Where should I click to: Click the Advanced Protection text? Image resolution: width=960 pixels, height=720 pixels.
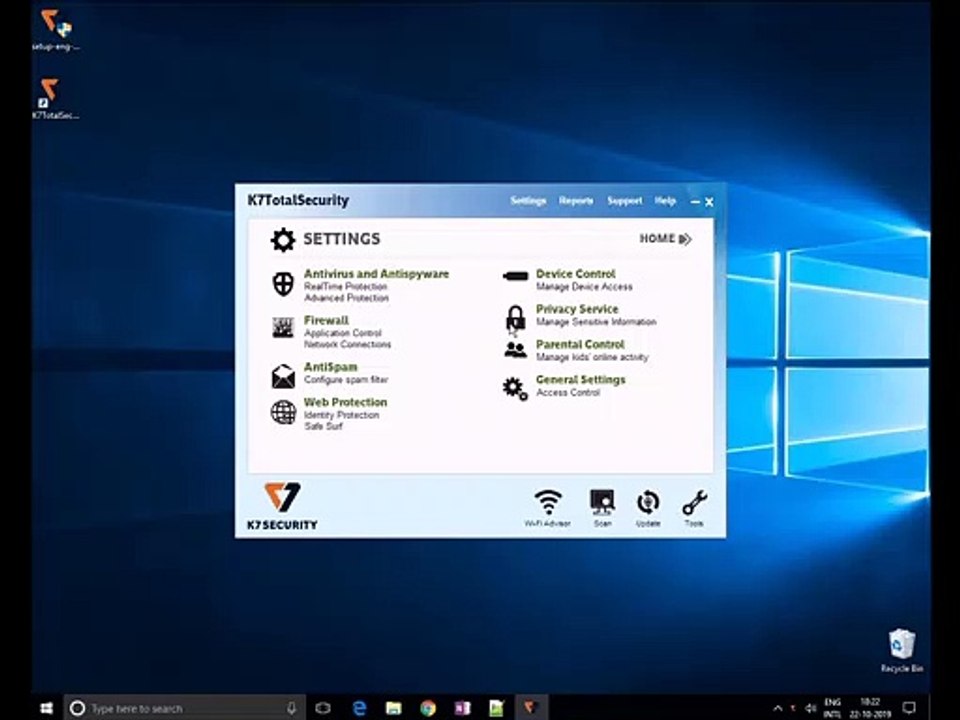(347, 298)
